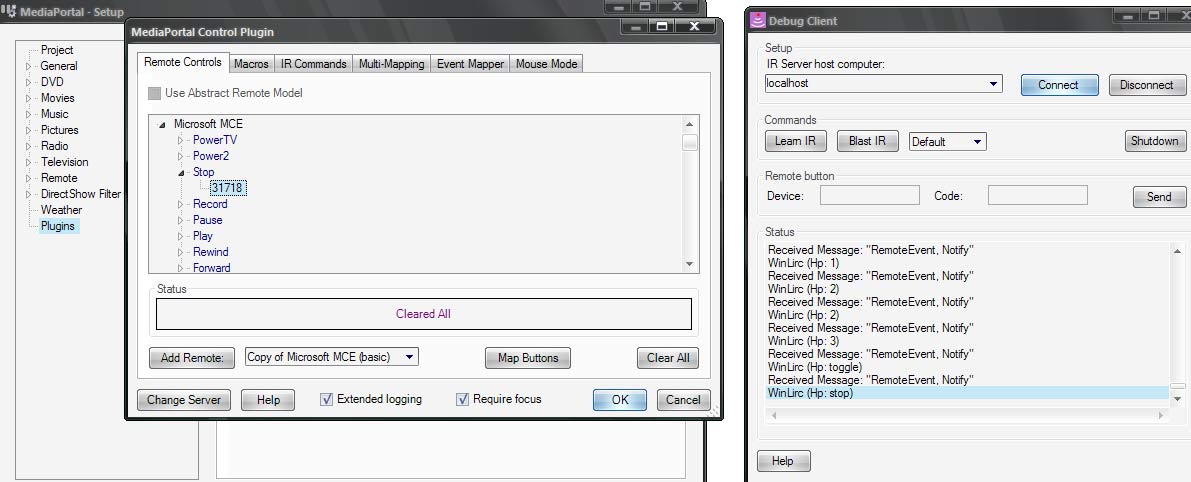Open the Copy of Microsoft MCE remote dropdown
The width and height of the screenshot is (1191, 482).
[411, 357]
